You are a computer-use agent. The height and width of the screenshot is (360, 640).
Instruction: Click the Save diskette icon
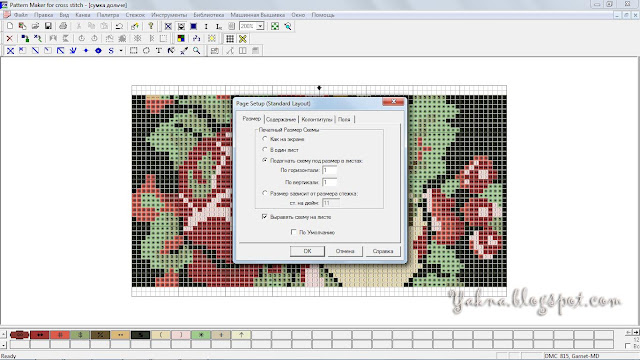pyautogui.click(x=48, y=26)
